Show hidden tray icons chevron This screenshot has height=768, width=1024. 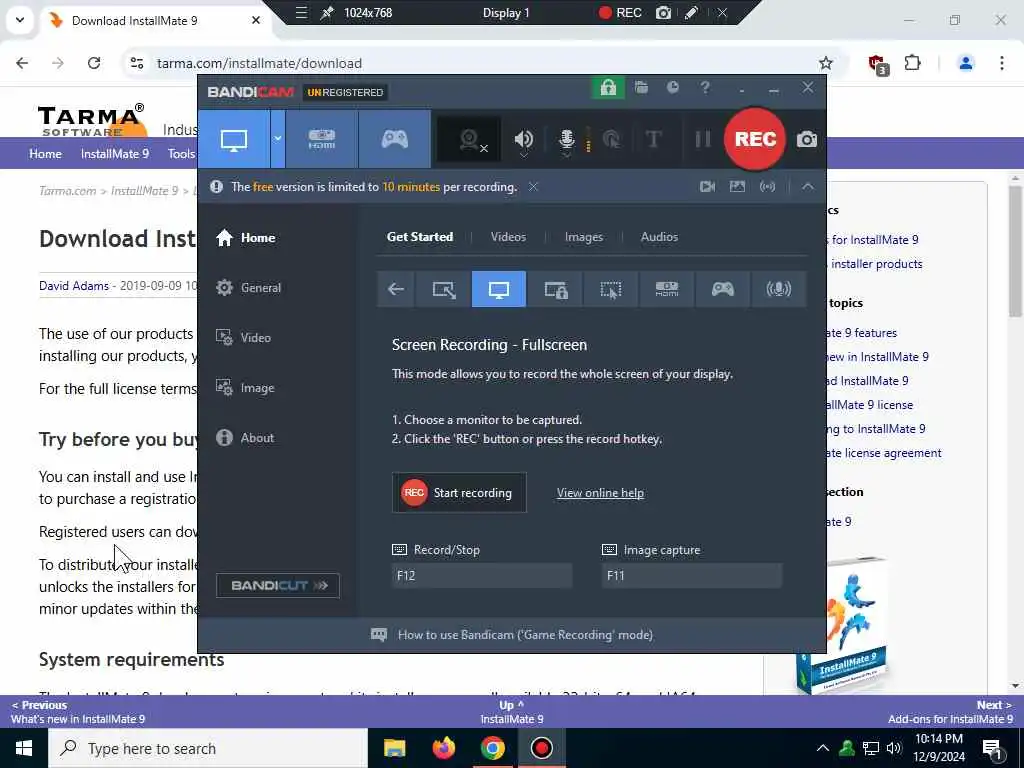(x=823, y=748)
